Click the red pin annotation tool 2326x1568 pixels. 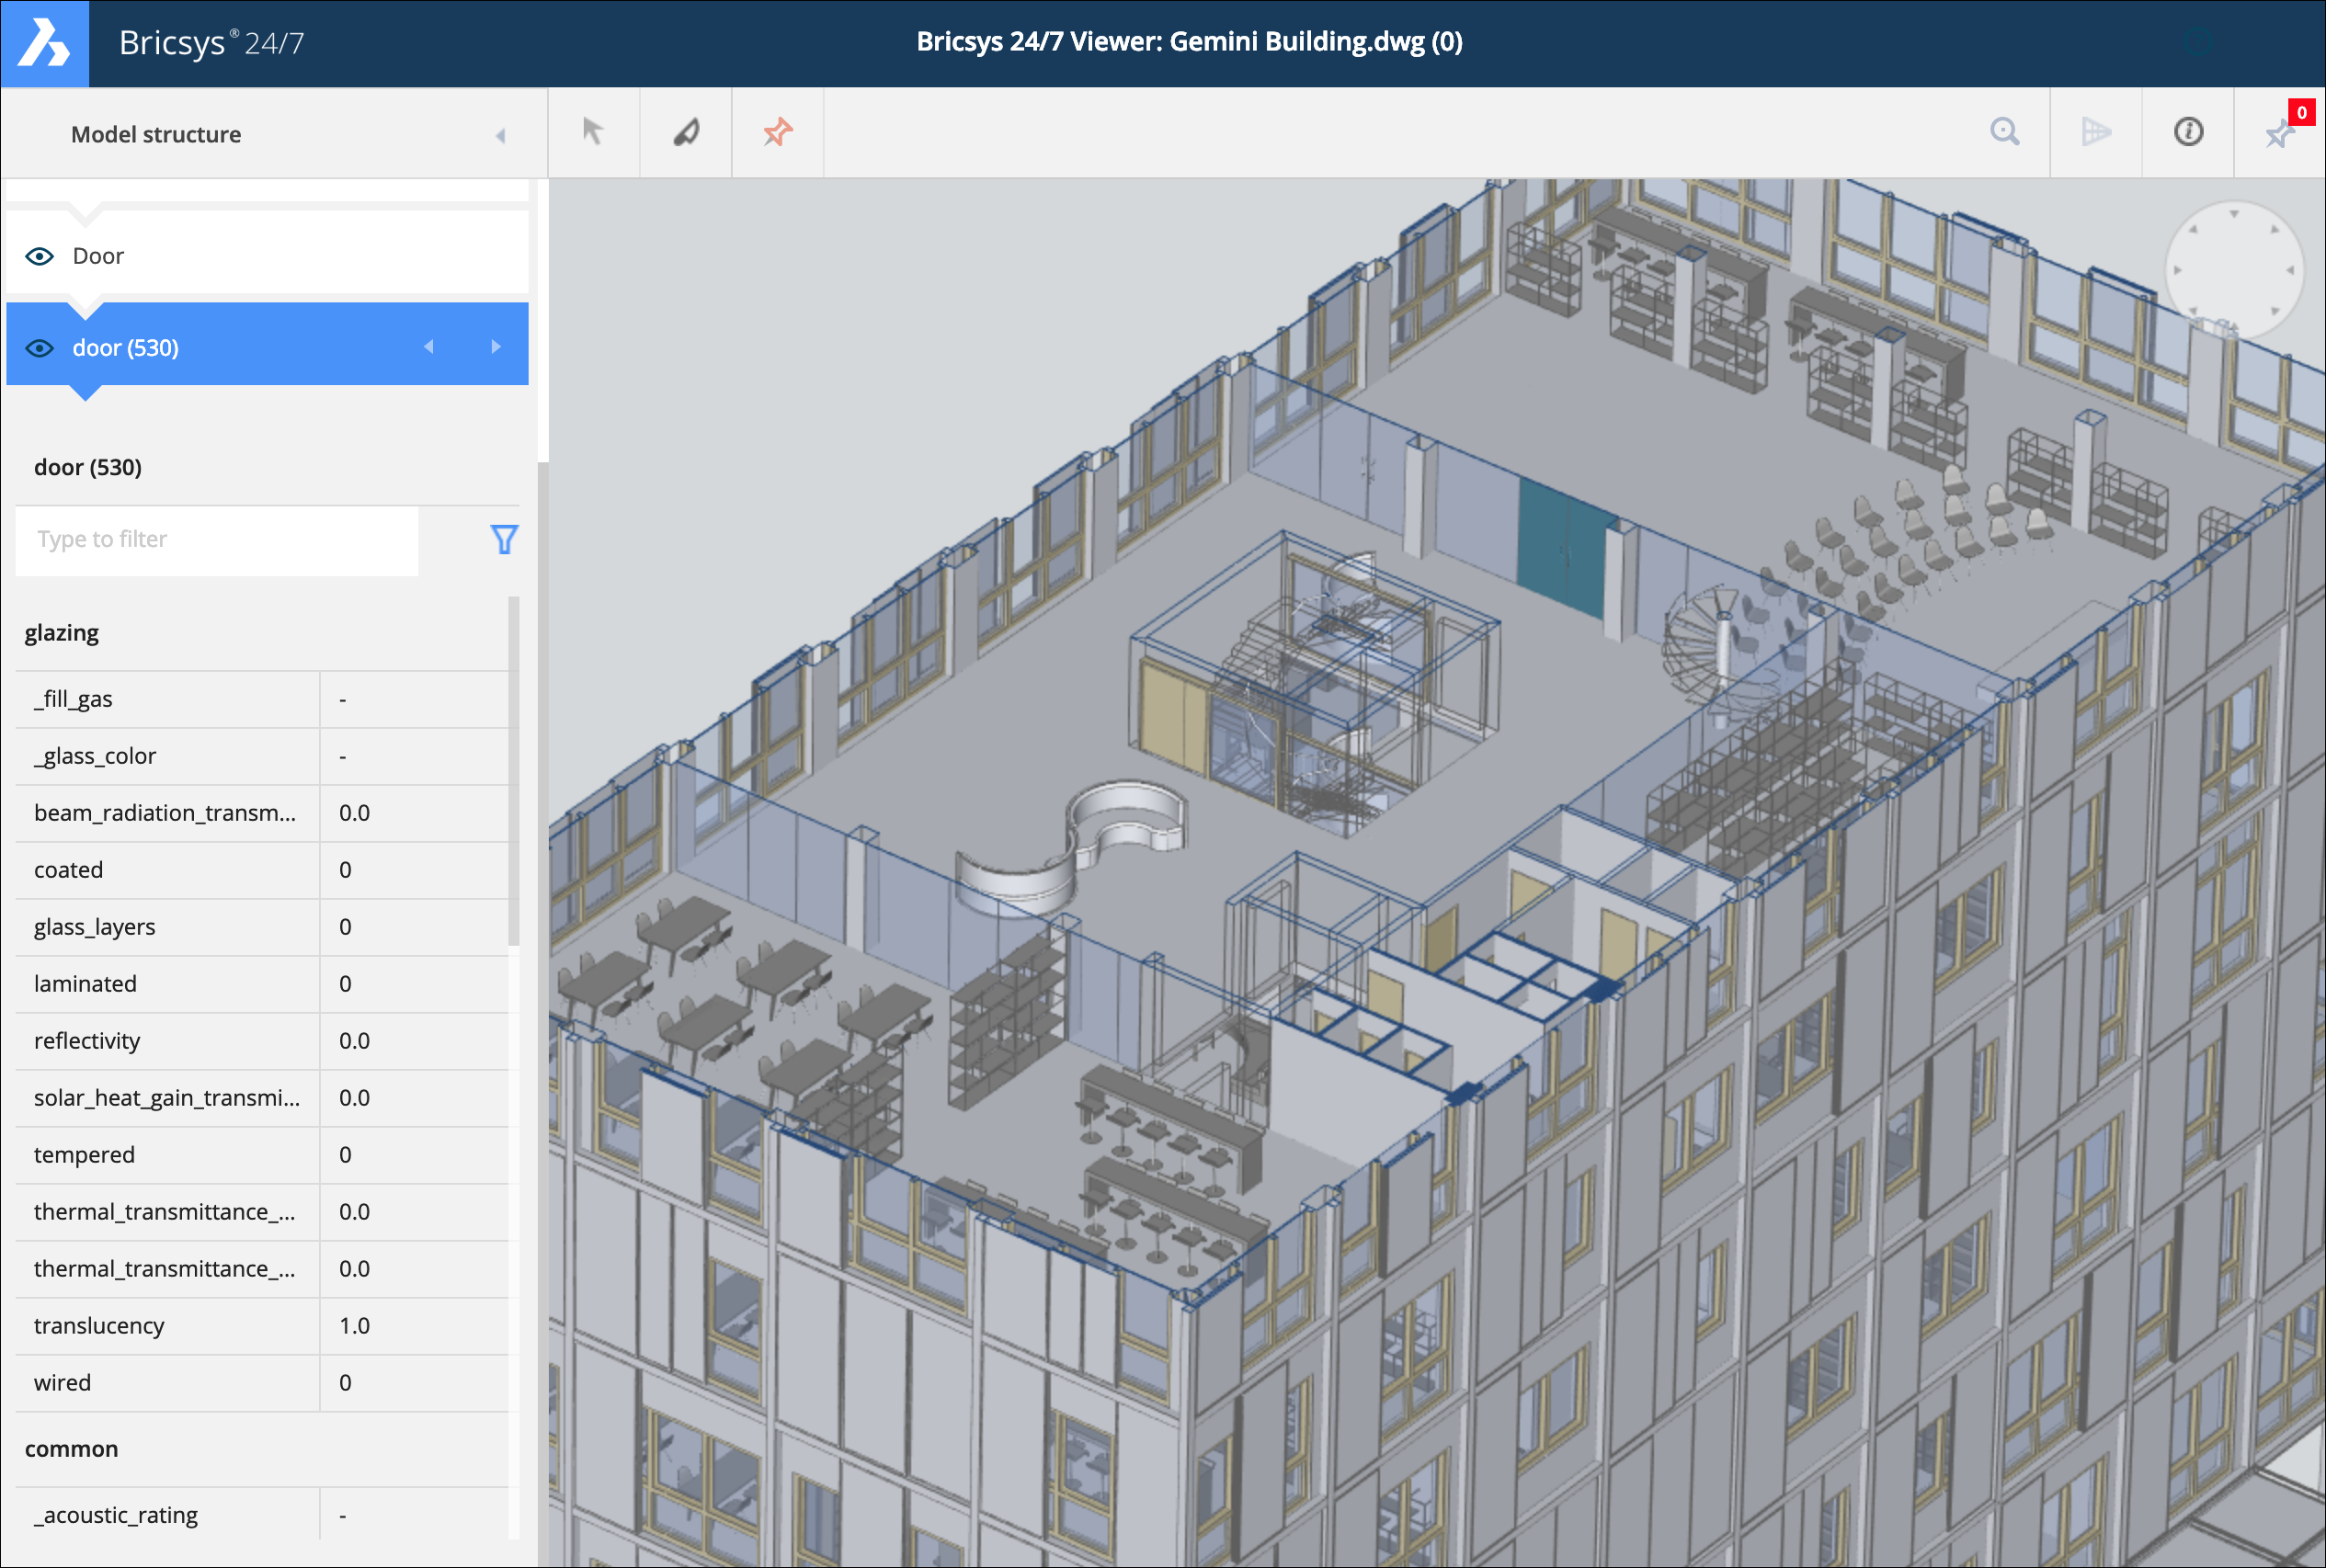(x=778, y=132)
